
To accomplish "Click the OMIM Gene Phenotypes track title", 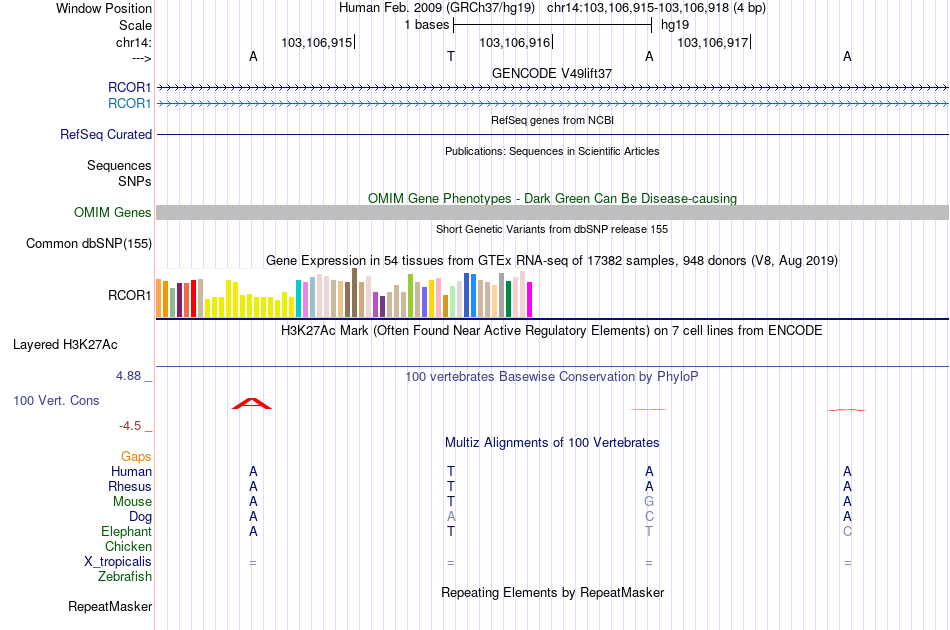I will click(x=552, y=198).
